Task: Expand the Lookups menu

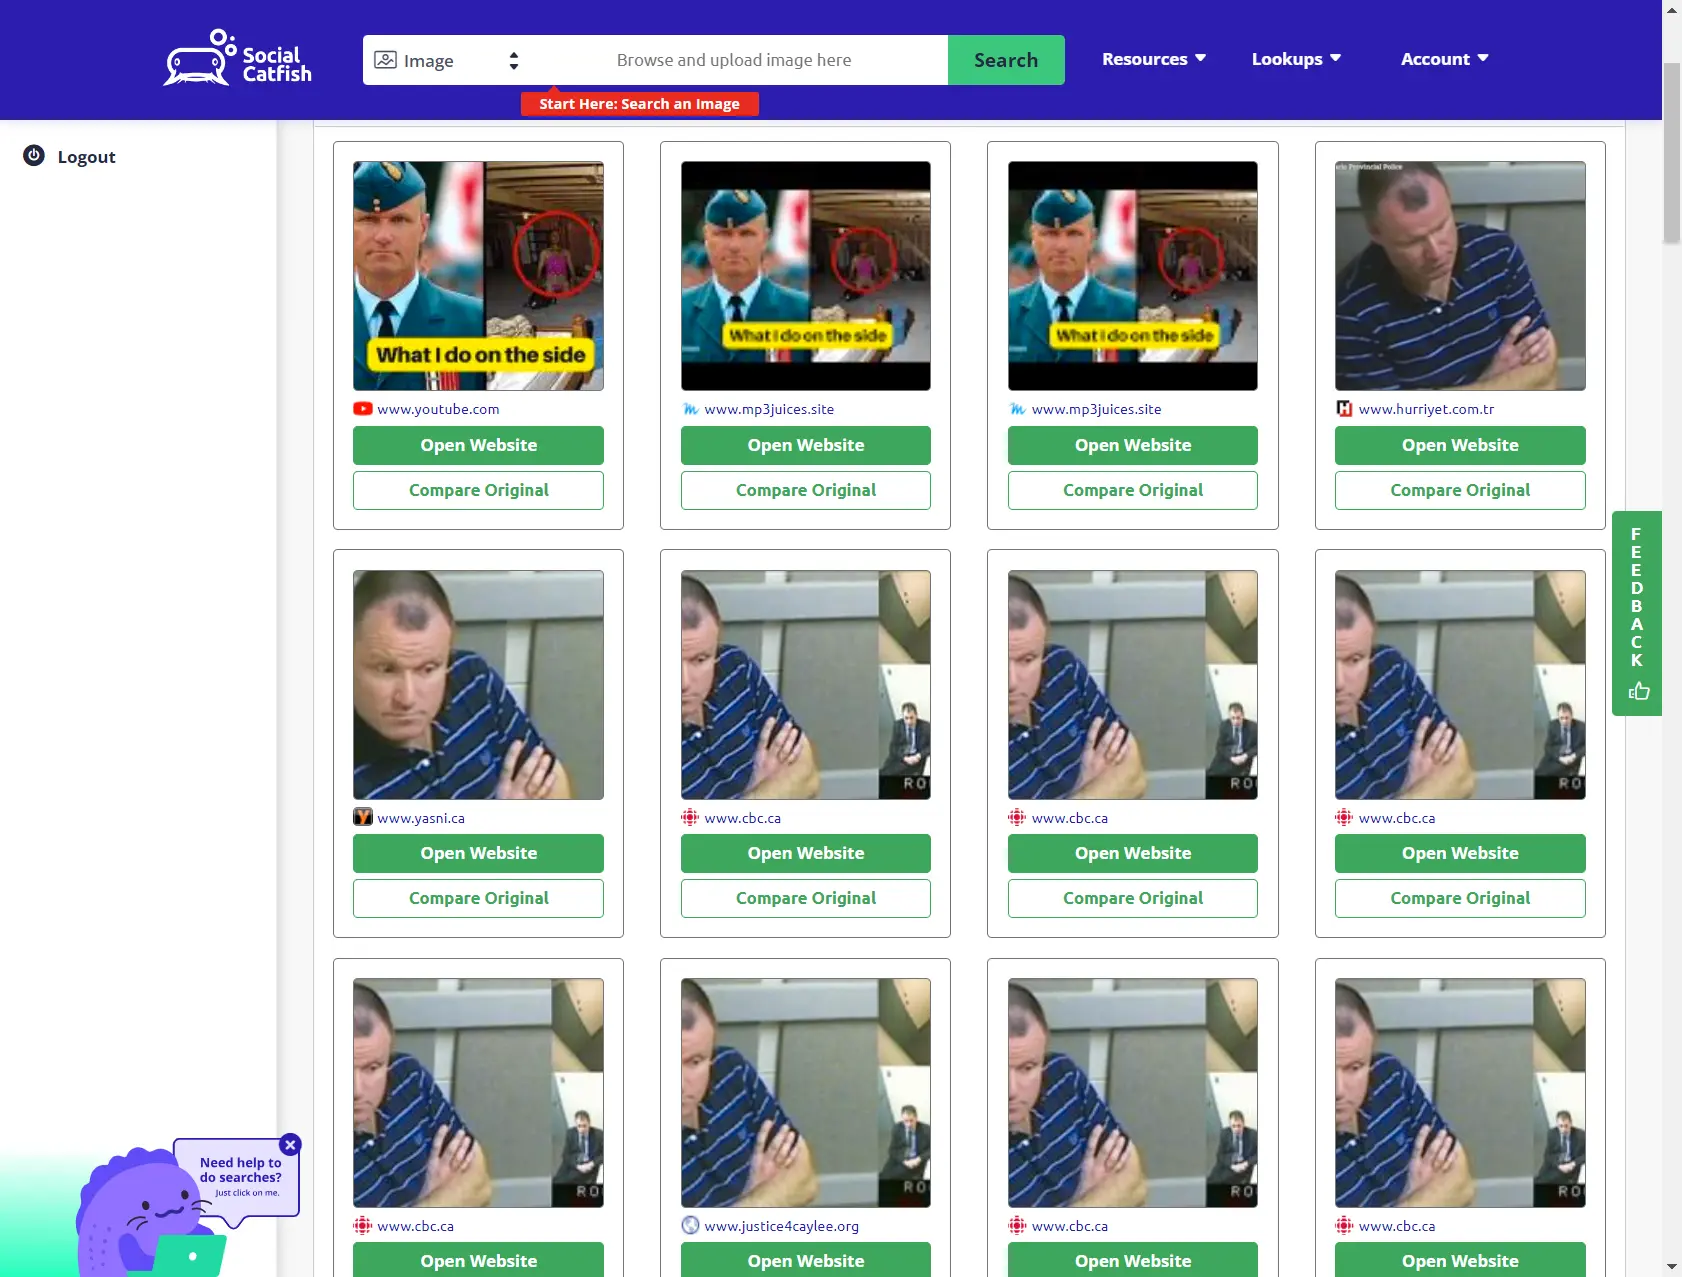Action: point(1295,59)
